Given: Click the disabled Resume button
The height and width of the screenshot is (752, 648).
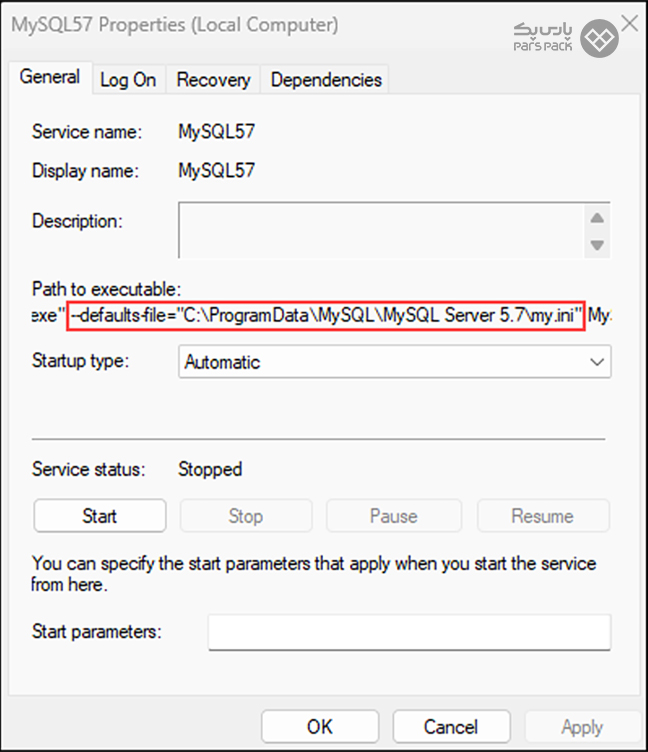Looking at the screenshot, I should pos(543,516).
